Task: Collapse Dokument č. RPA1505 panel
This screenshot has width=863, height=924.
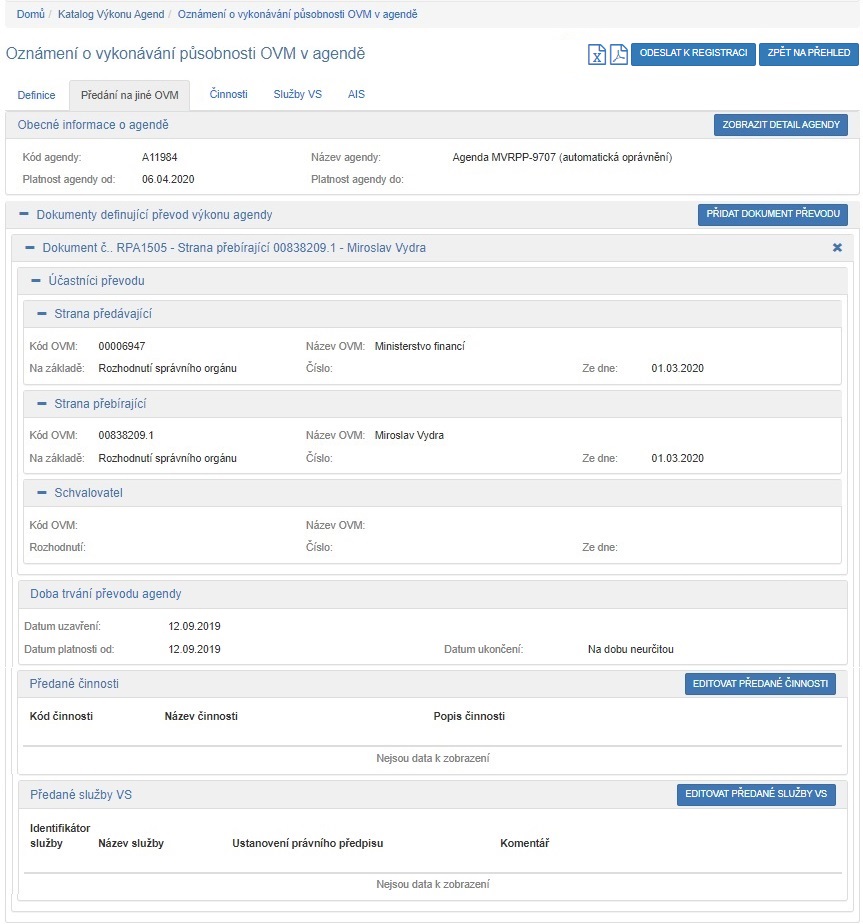Action: [30, 248]
